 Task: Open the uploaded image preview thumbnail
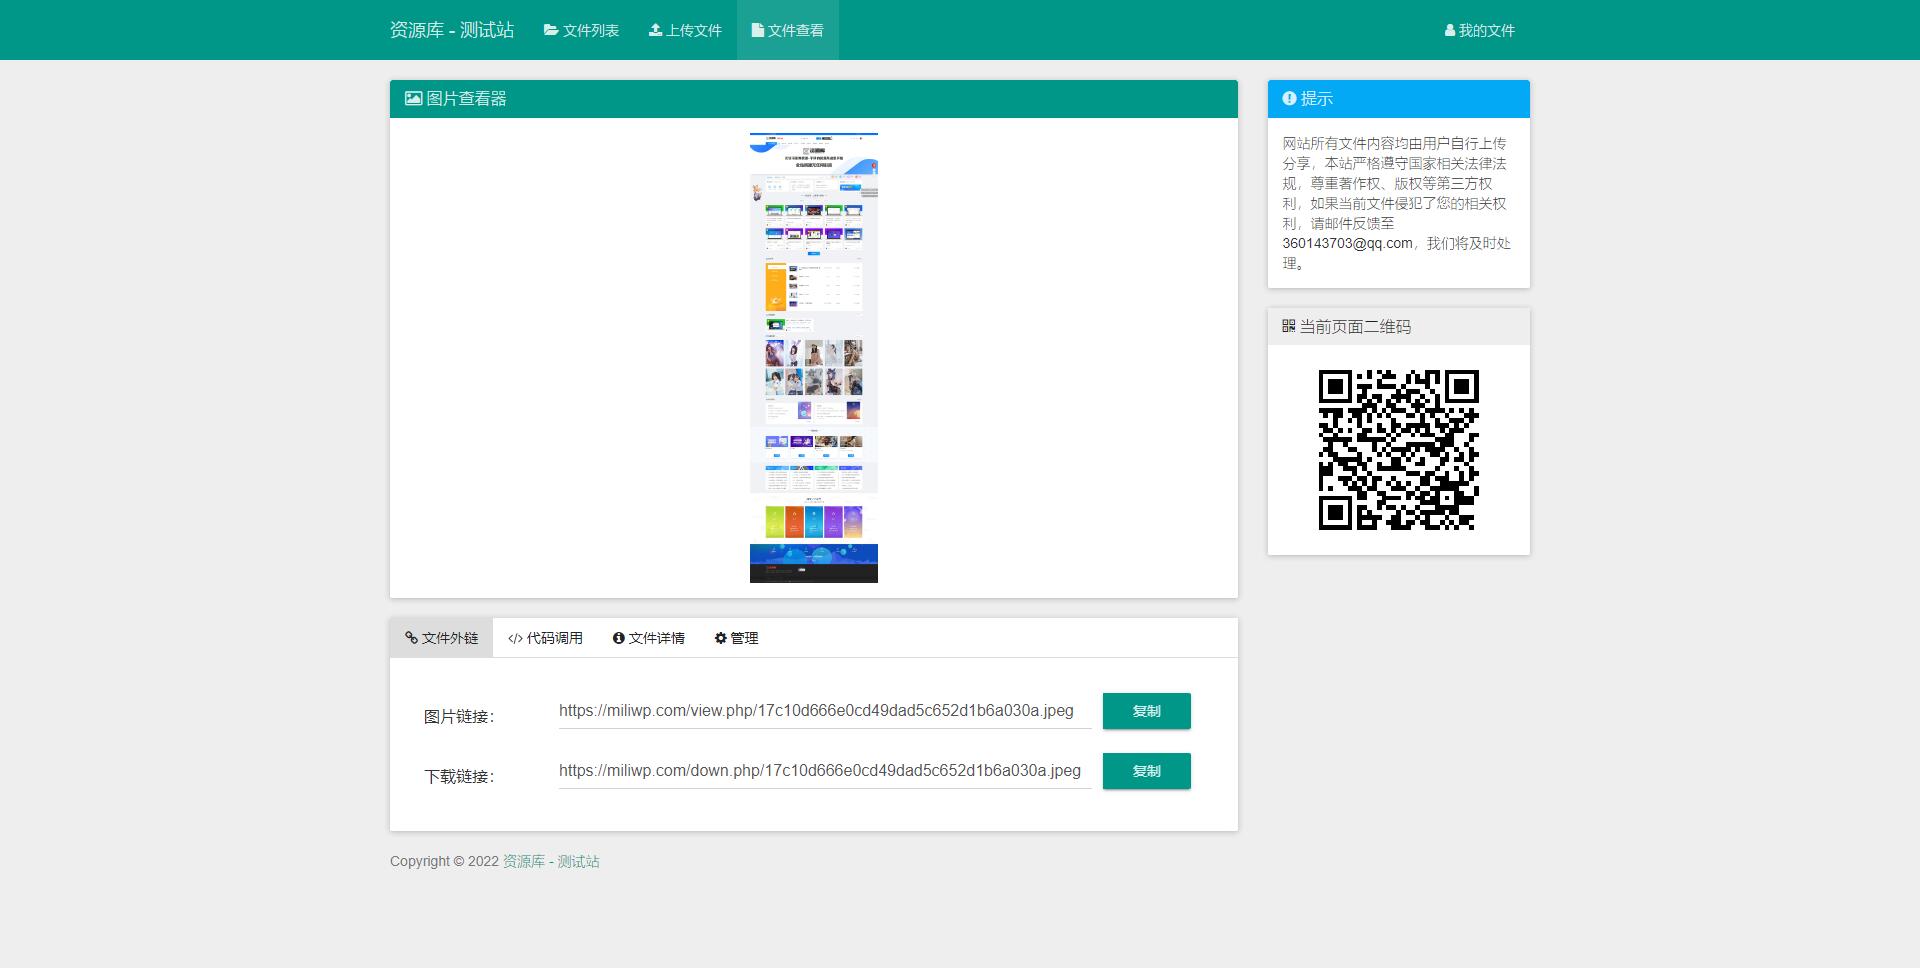814,357
